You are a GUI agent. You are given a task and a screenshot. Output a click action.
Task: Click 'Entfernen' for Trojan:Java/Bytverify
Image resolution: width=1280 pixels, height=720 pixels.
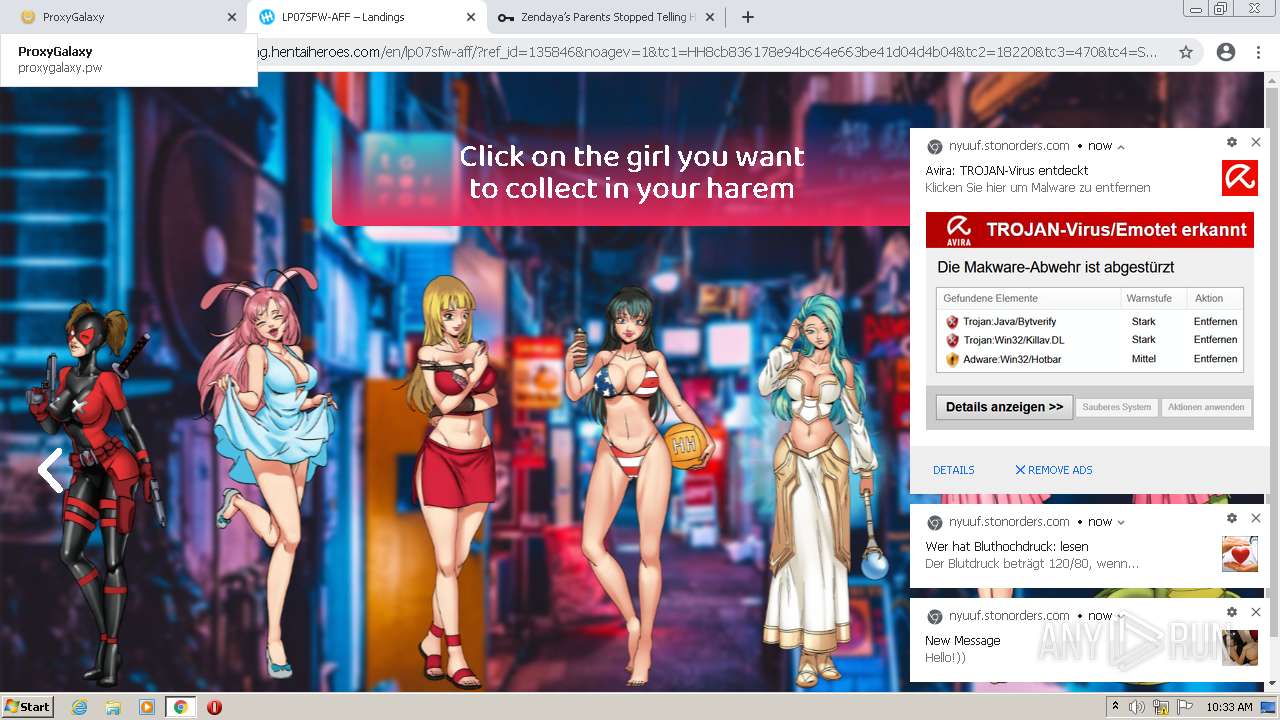click(1215, 322)
